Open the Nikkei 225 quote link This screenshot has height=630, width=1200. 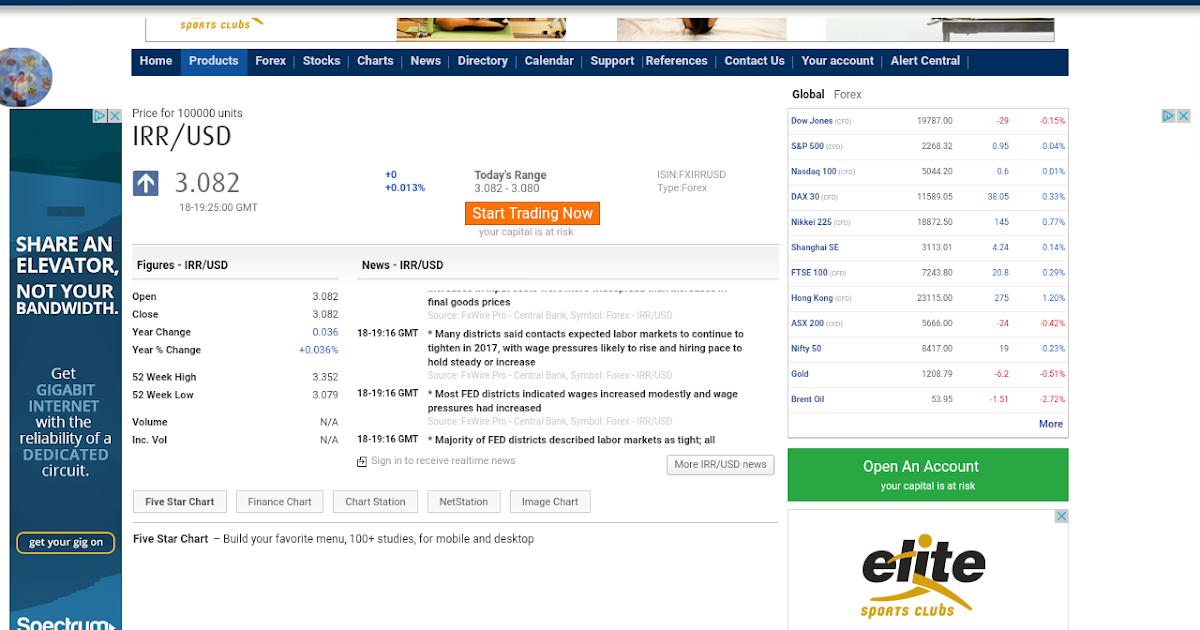click(811, 222)
